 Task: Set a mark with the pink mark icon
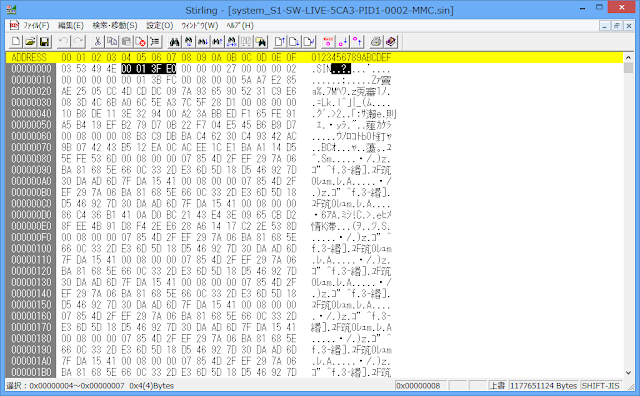(x=328, y=42)
